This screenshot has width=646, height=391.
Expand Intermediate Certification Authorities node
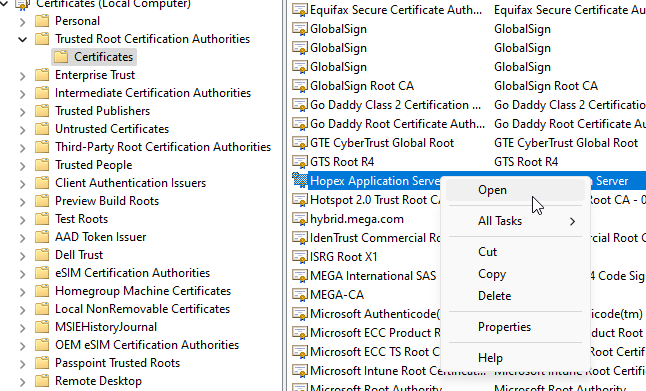tap(23, 94)
